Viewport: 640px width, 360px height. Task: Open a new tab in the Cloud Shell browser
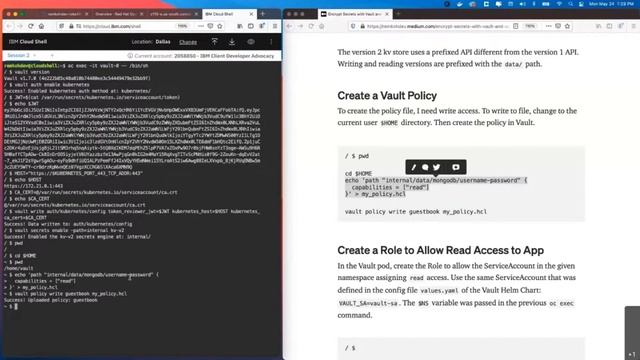pos(263,14)
